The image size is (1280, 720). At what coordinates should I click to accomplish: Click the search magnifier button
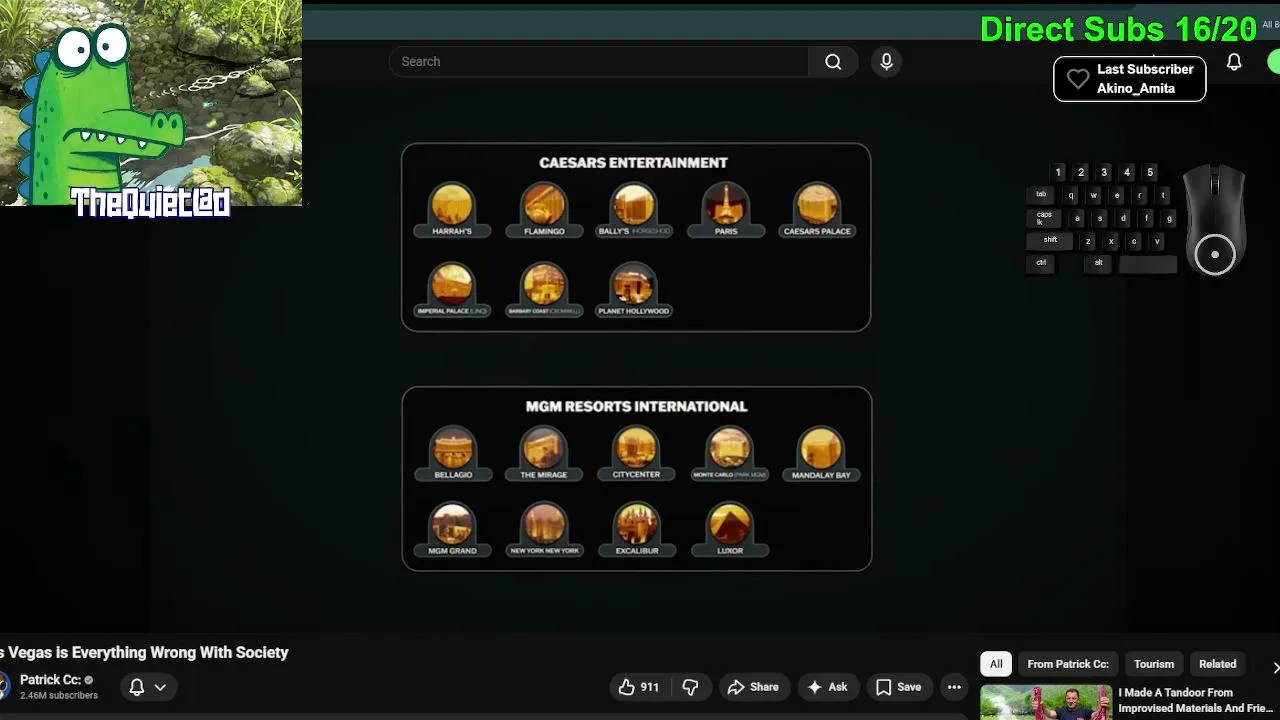pyautogui.click(x=833, y=62)
